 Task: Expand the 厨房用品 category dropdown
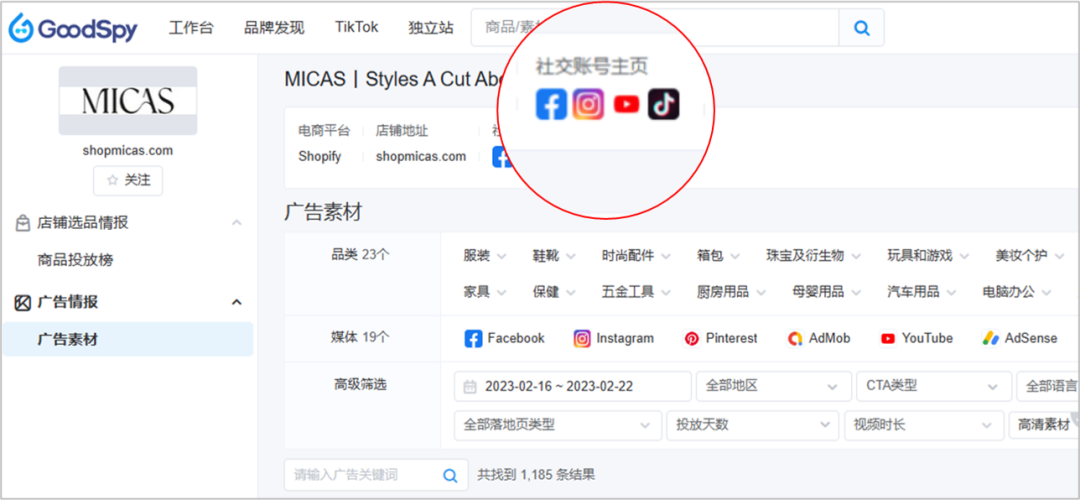[731, 292]
